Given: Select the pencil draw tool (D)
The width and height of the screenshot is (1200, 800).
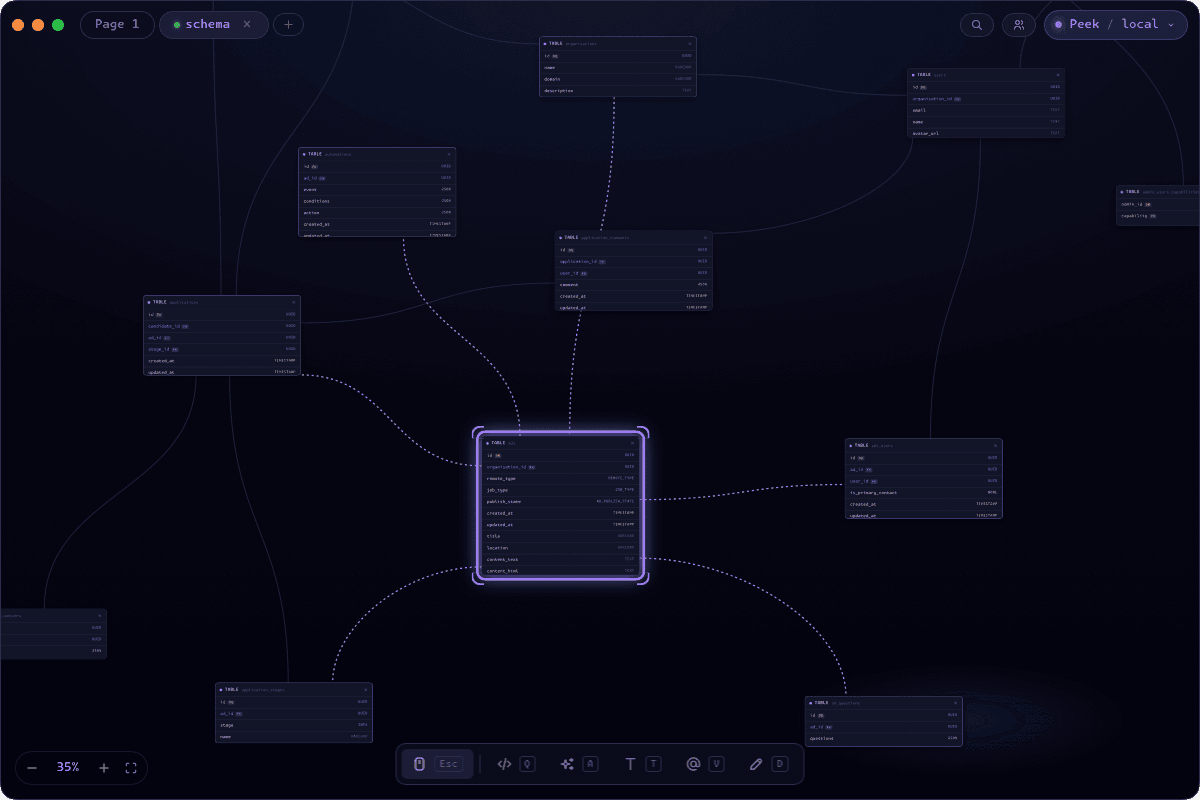Looking at the screenshot, I should pyautogui.click(x=768, y=764).
